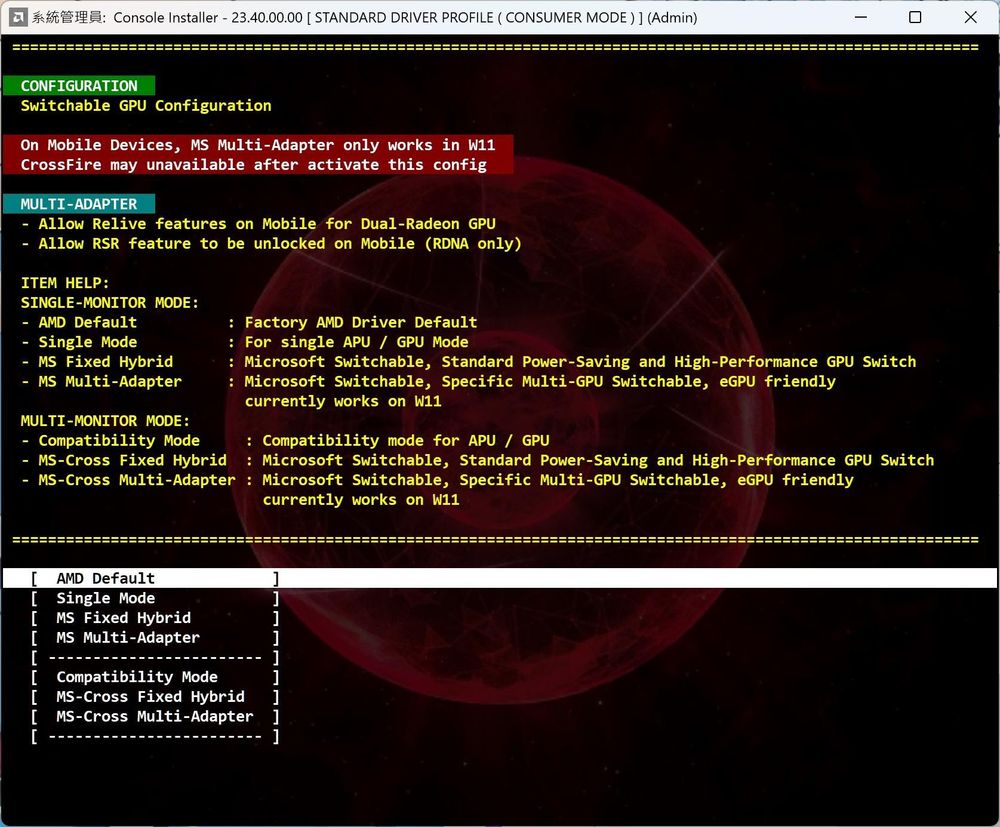Minimize the Console Installer window
1000x827 pixels.
point(858,17)
